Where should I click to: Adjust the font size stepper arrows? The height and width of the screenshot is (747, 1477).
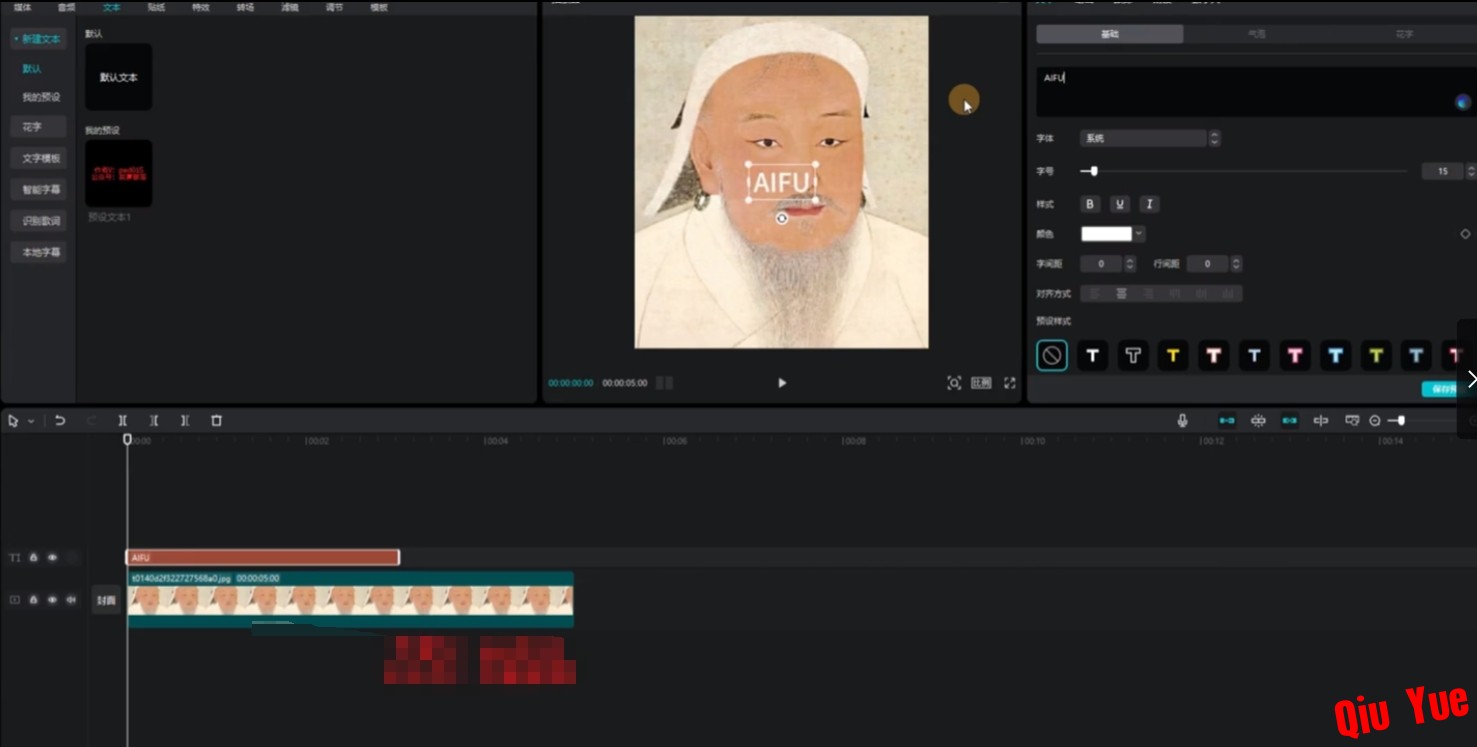pos(1471,171)
